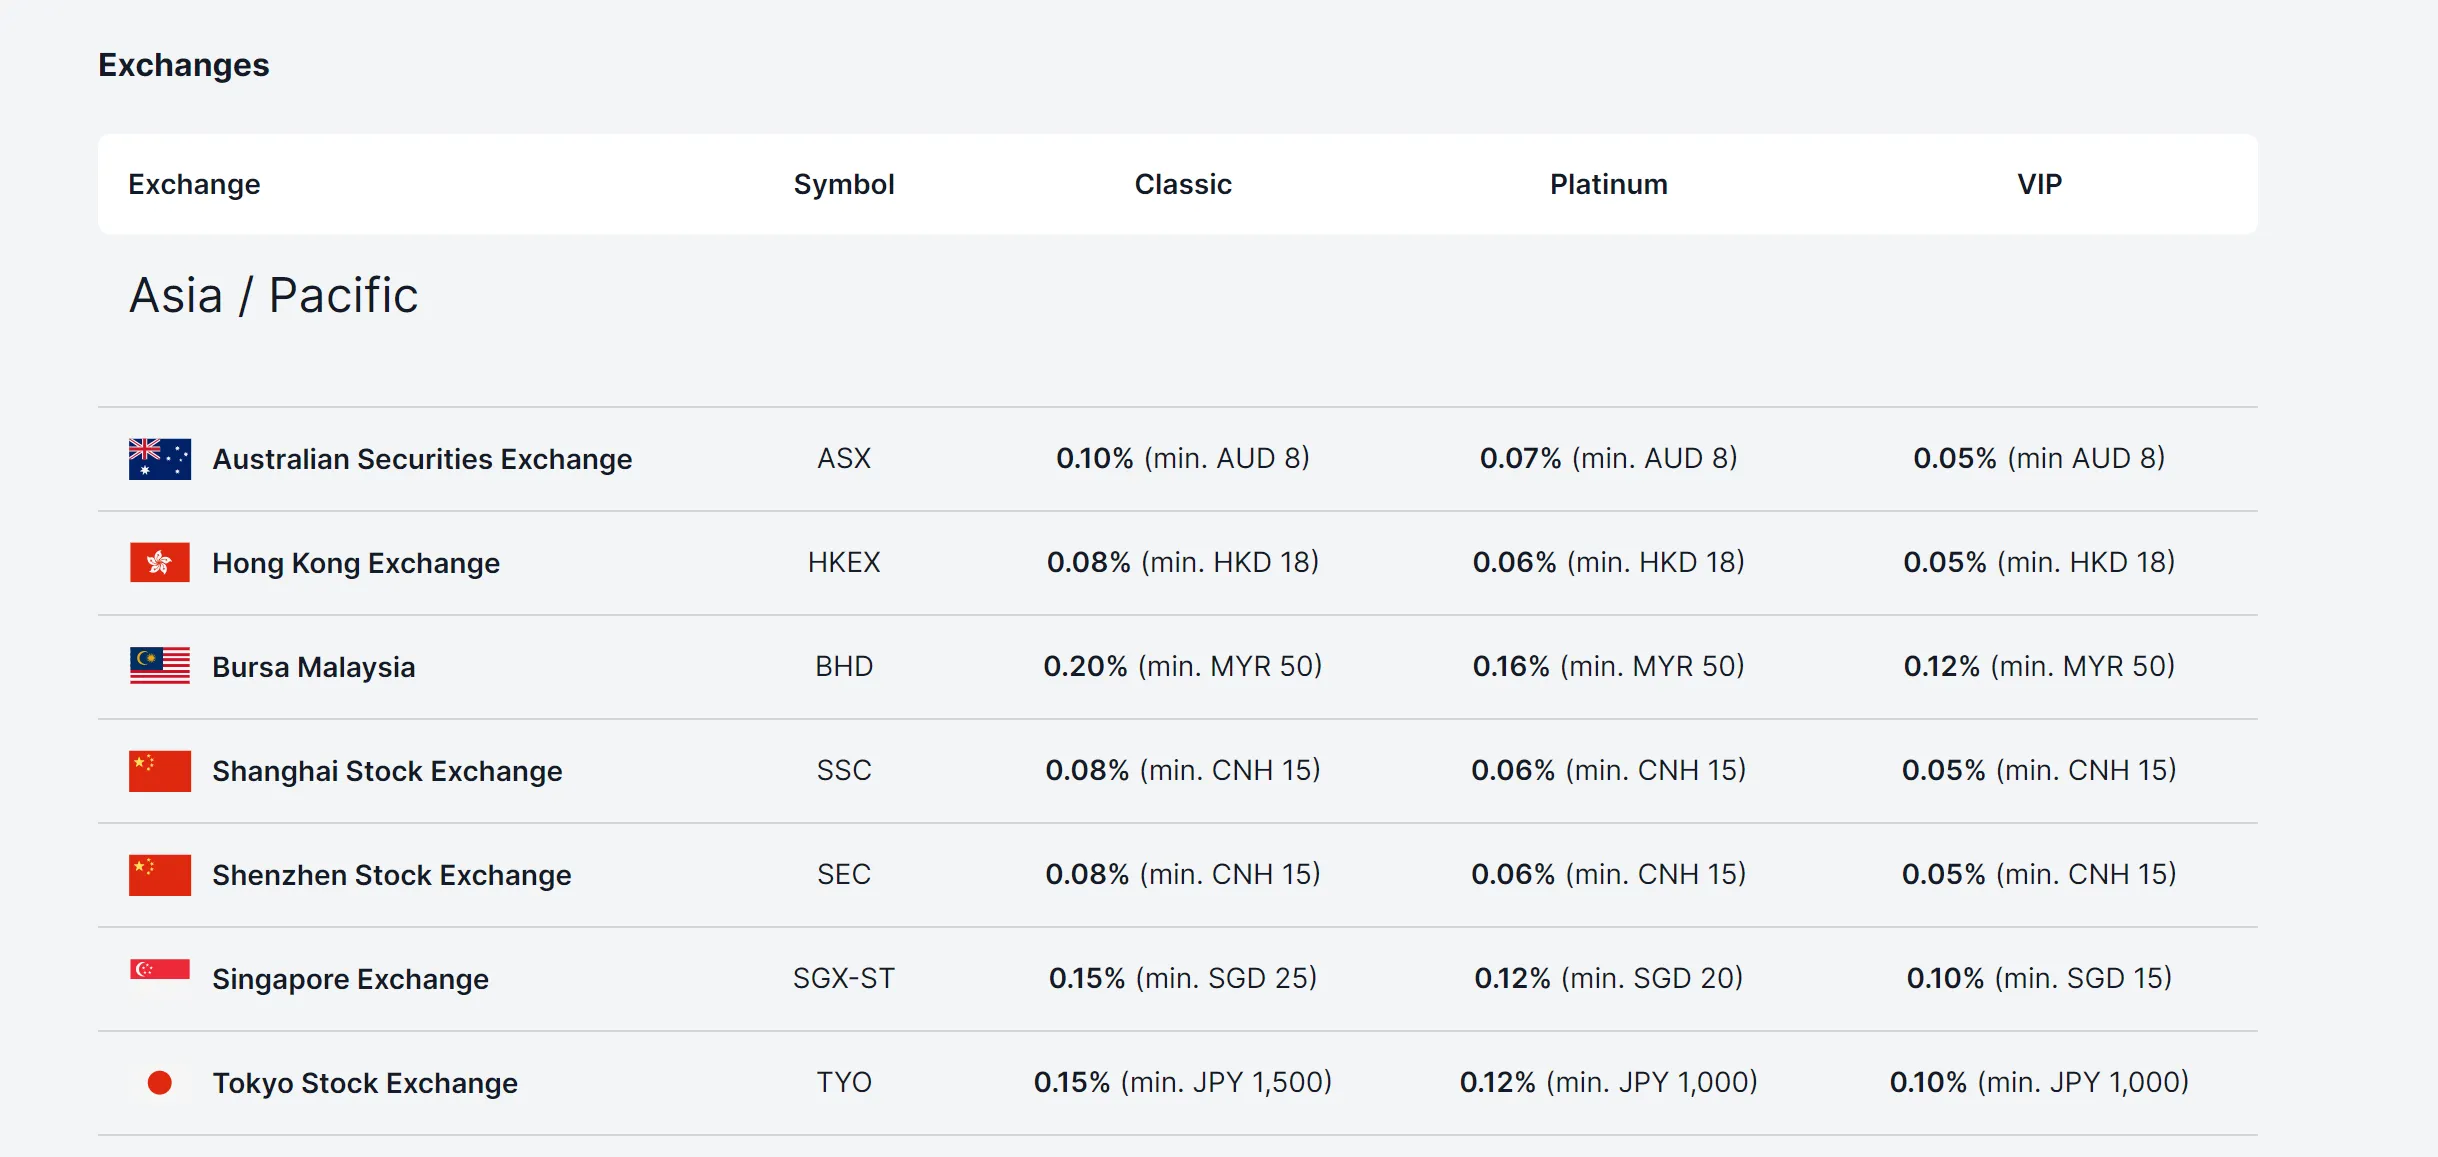
Task: Click the Malaysian flag beside Bursa Malaysia
Action: (159, 666)
